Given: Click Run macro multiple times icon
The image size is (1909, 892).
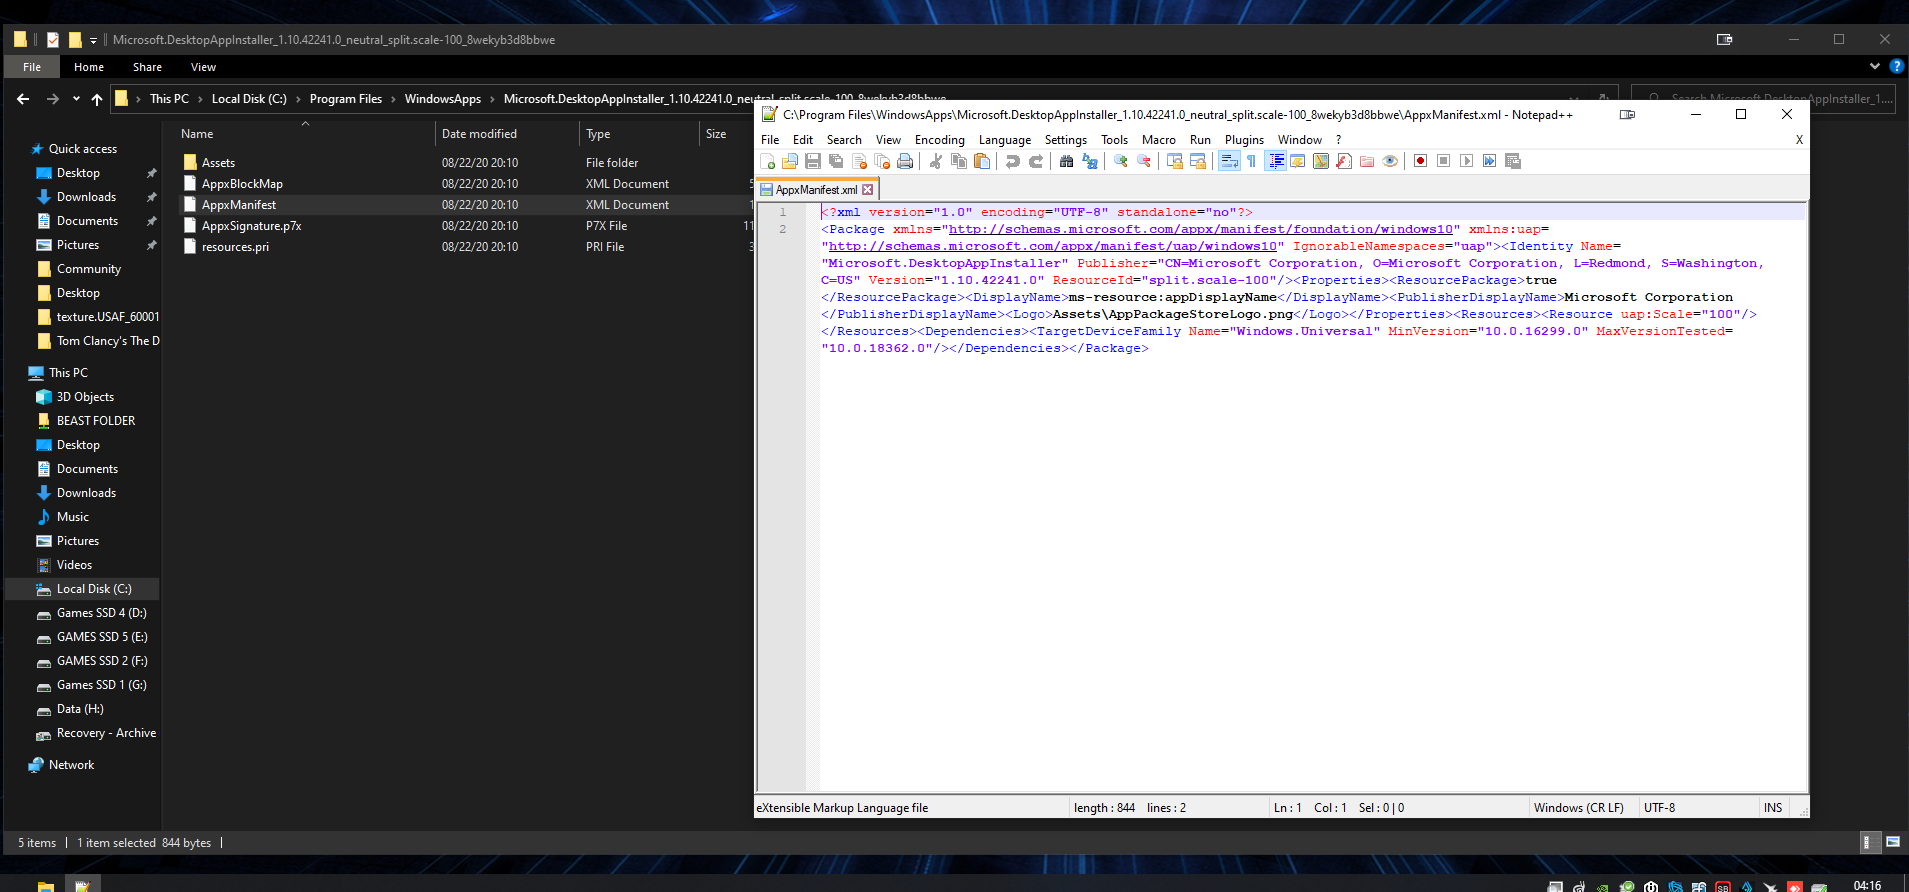Looking at the screenshot, I should click(x=1489, y=161).
